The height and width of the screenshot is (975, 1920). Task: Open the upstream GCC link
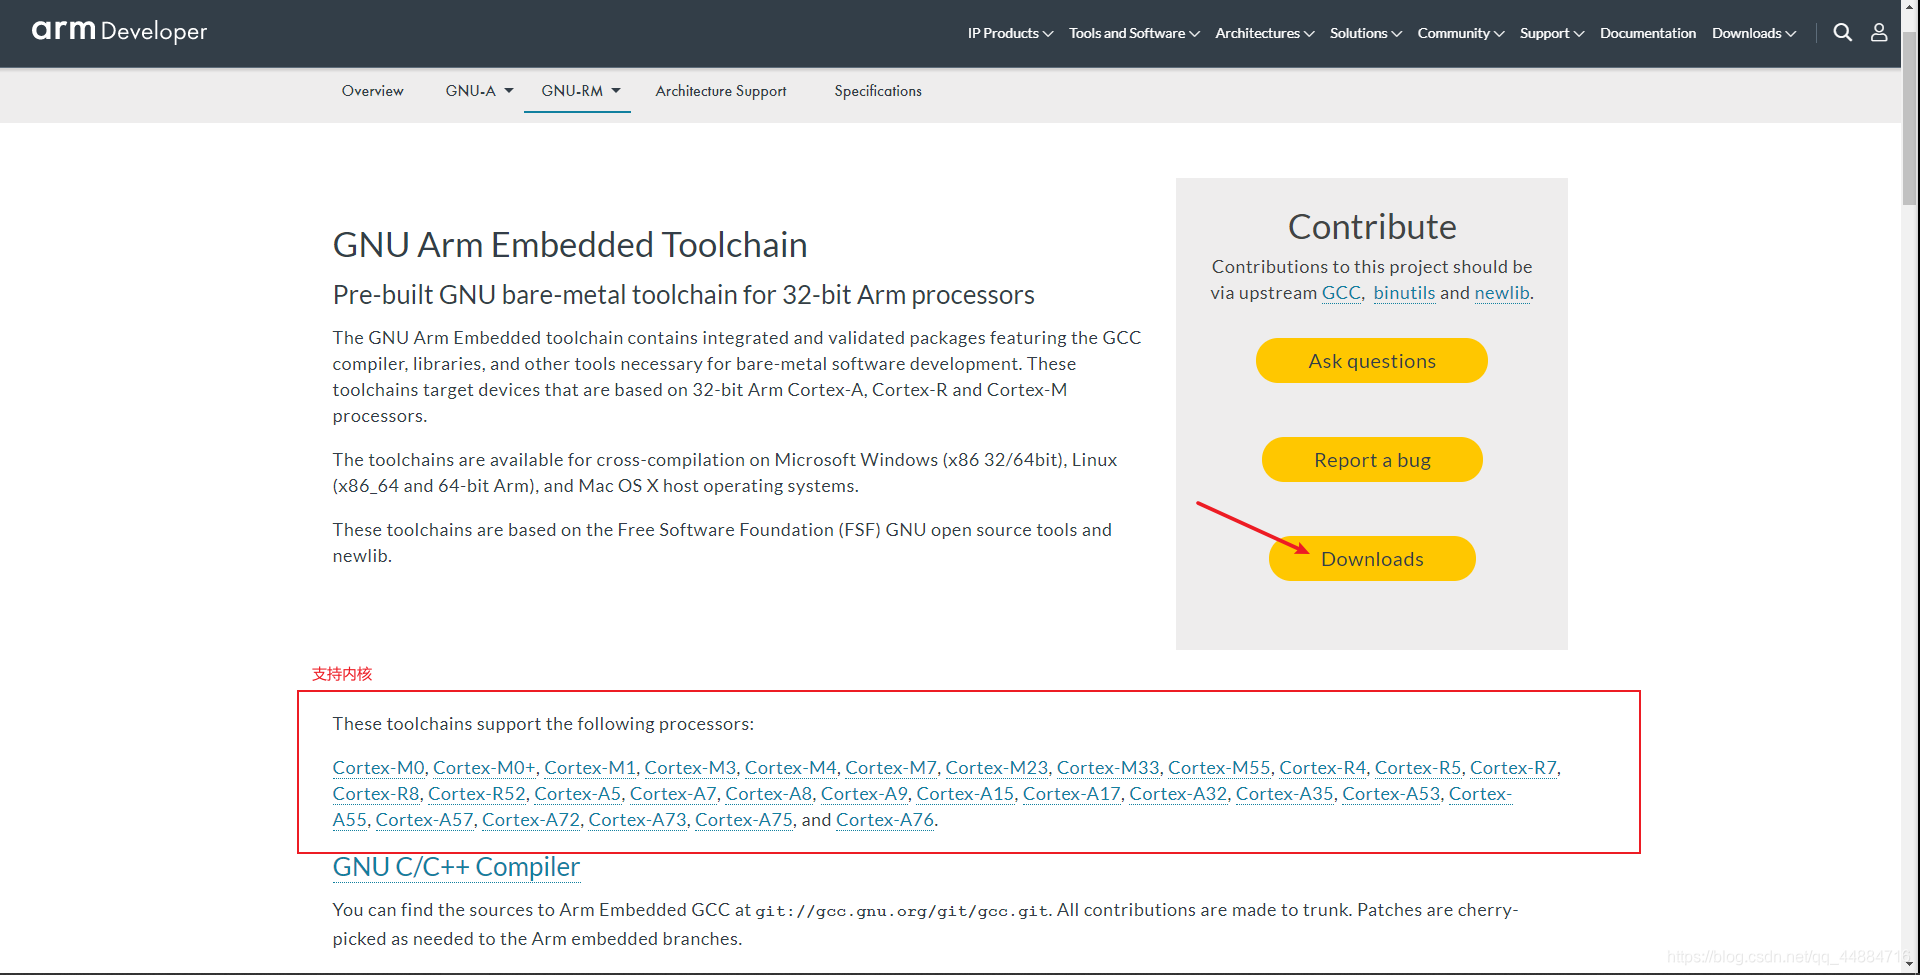1341,293
